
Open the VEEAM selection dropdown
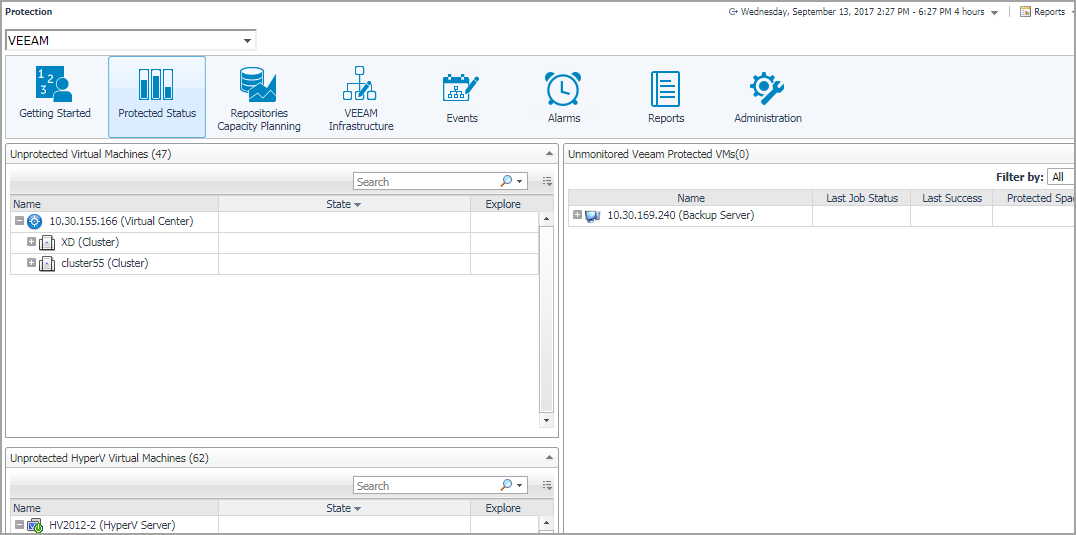[247, 41]
